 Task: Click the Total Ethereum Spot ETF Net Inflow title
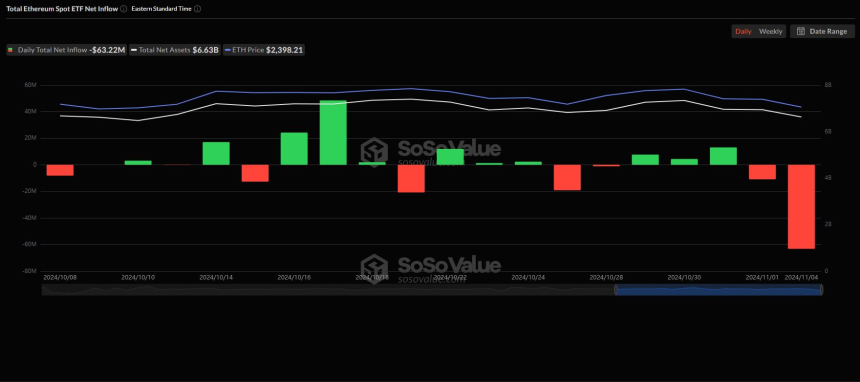tap(62, 9)
